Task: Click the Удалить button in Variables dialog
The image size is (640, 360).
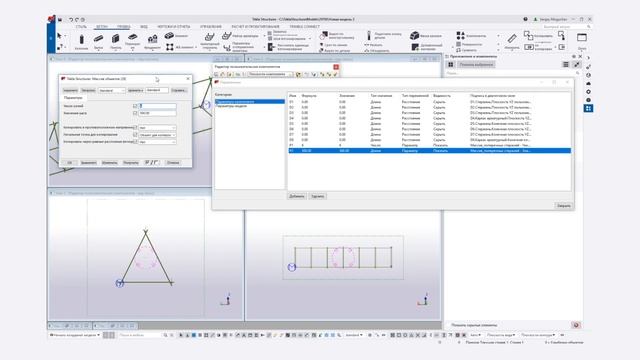Action: pyautogui.click(x=318, y=196)
